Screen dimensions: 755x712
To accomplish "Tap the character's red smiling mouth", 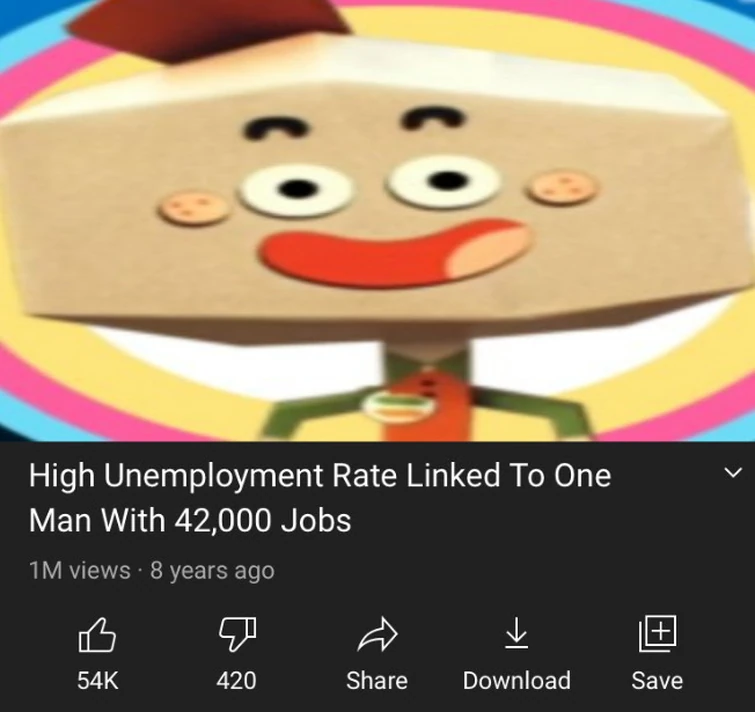I will tap(396, 253).
